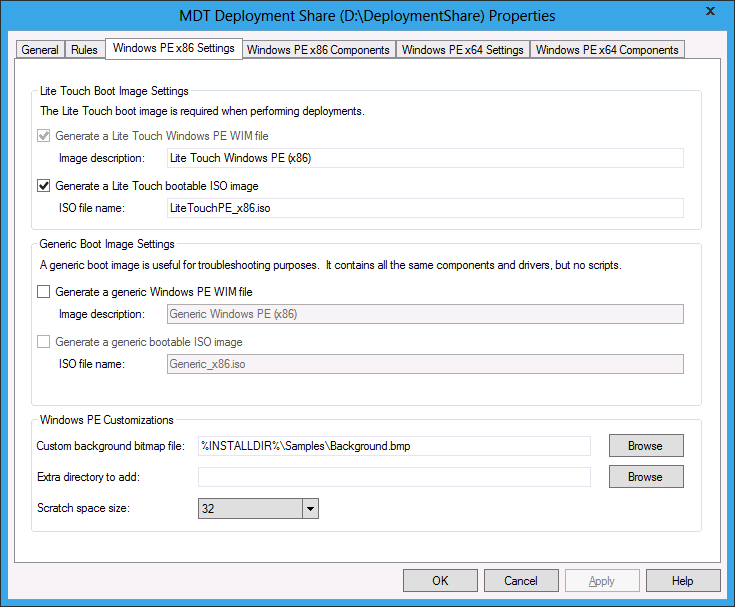Image resolution: width=735 pixels, height=607 pixels.
Task: Select the Windows PE x86 Settings tab
Action: tap(174, 48)
